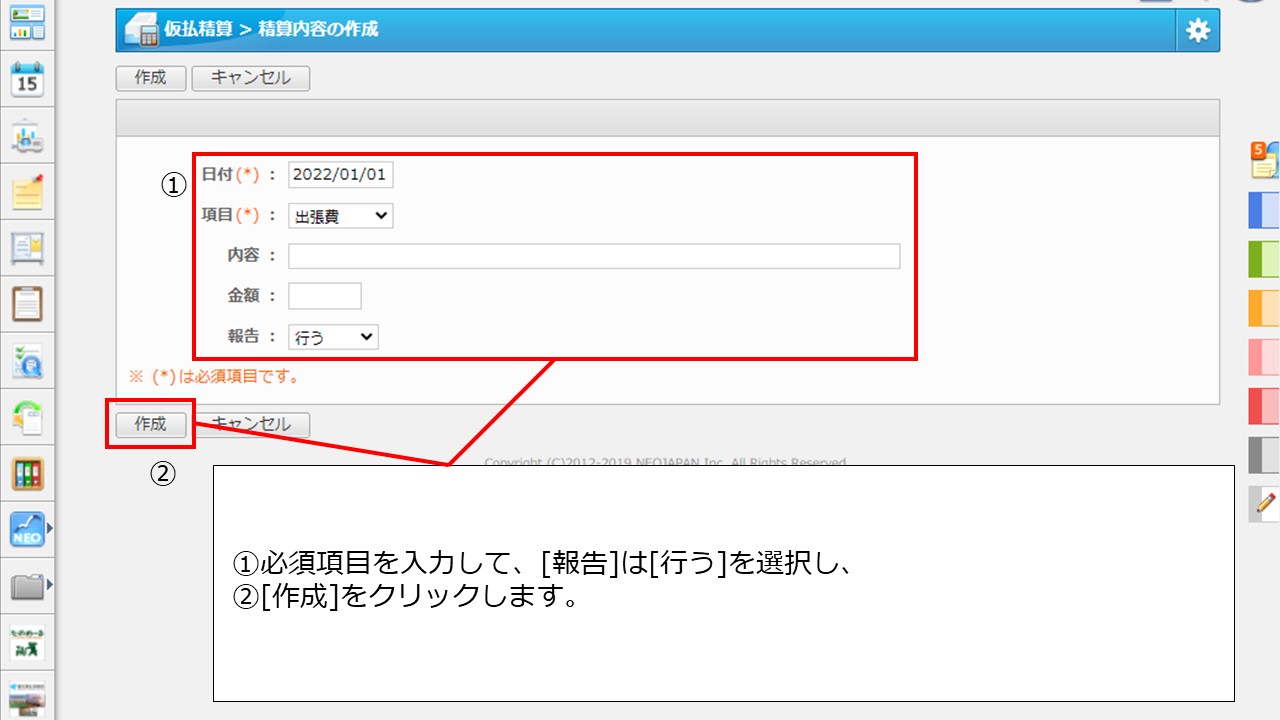Click the top 作成 button
The width and height of the screenshot is (1280, 720).
click(151, 78)
